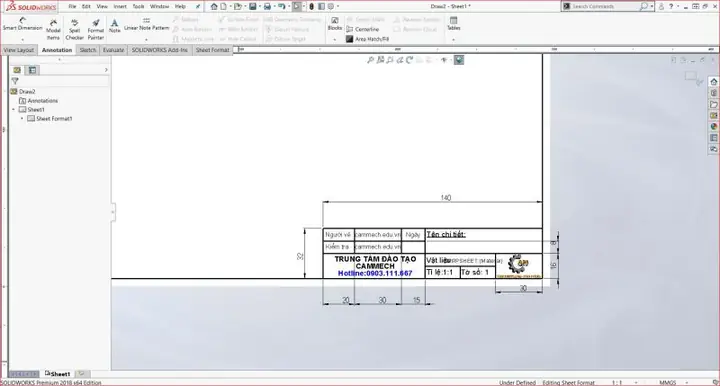The height and width of the screenshot is (386, 720).
Task: Expand the Sheet Format1 tree node
Action: point(22,118)
